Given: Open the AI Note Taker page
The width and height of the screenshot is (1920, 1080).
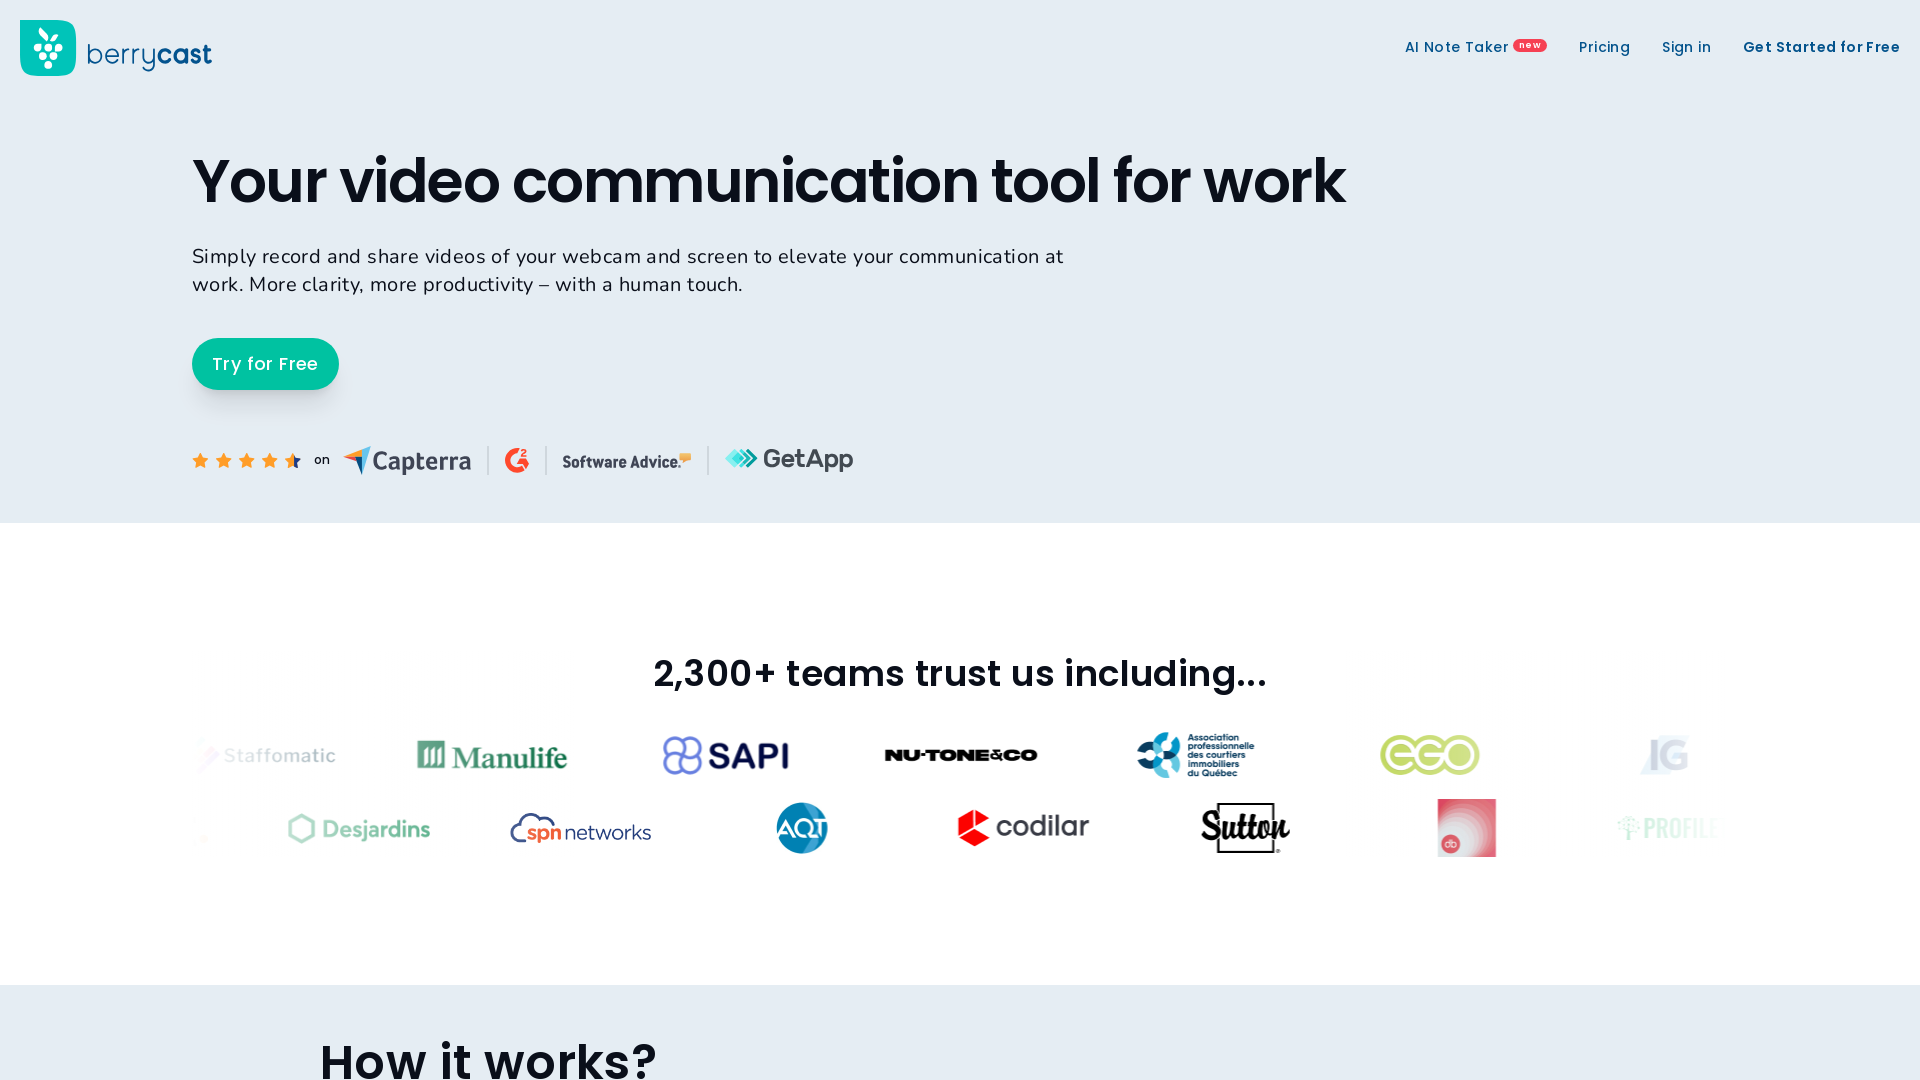Looking at the screenshot, I should (x=1456, y=47).
